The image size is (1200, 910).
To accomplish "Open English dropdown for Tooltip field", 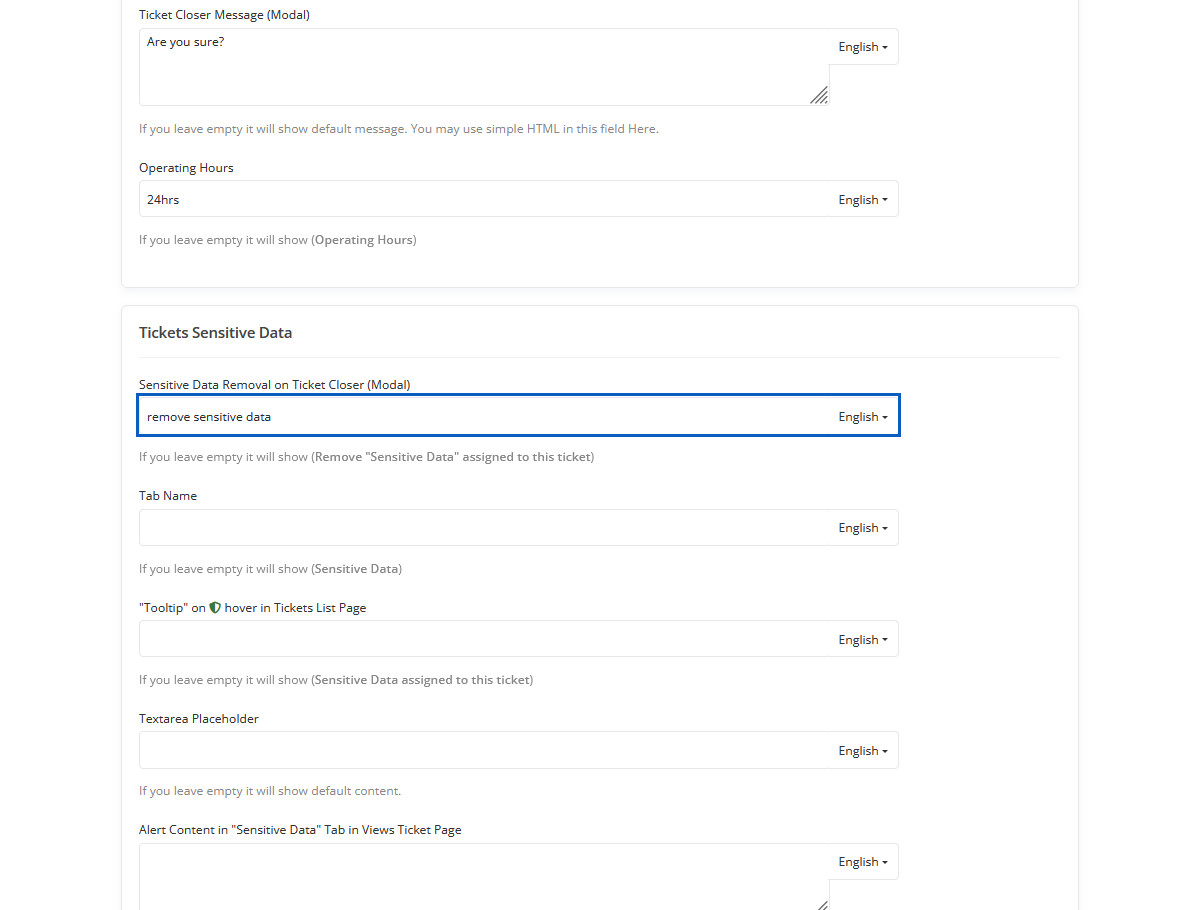I will [x=863, y=640].
